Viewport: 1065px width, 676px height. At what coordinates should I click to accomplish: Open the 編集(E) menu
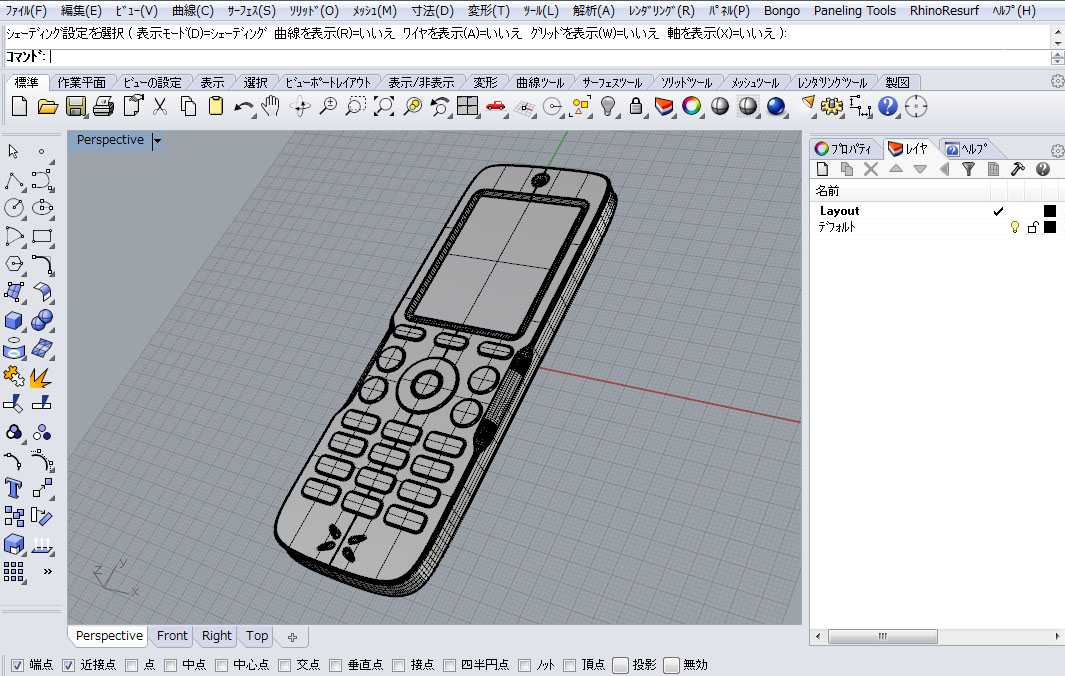pyautogui.click(x=81, y=11)
